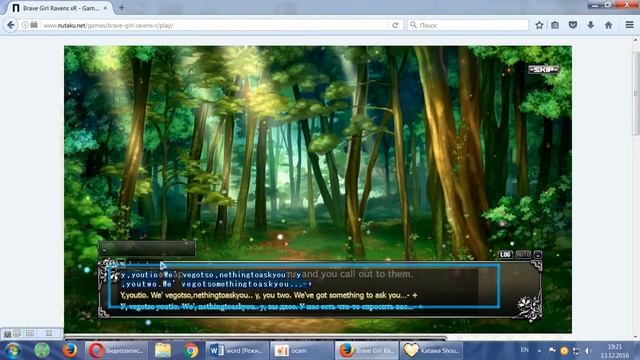The width and height of the screenshot is (640, 360).
Task: Click the game dialogue text box
Action: click(x=320, y=289)
